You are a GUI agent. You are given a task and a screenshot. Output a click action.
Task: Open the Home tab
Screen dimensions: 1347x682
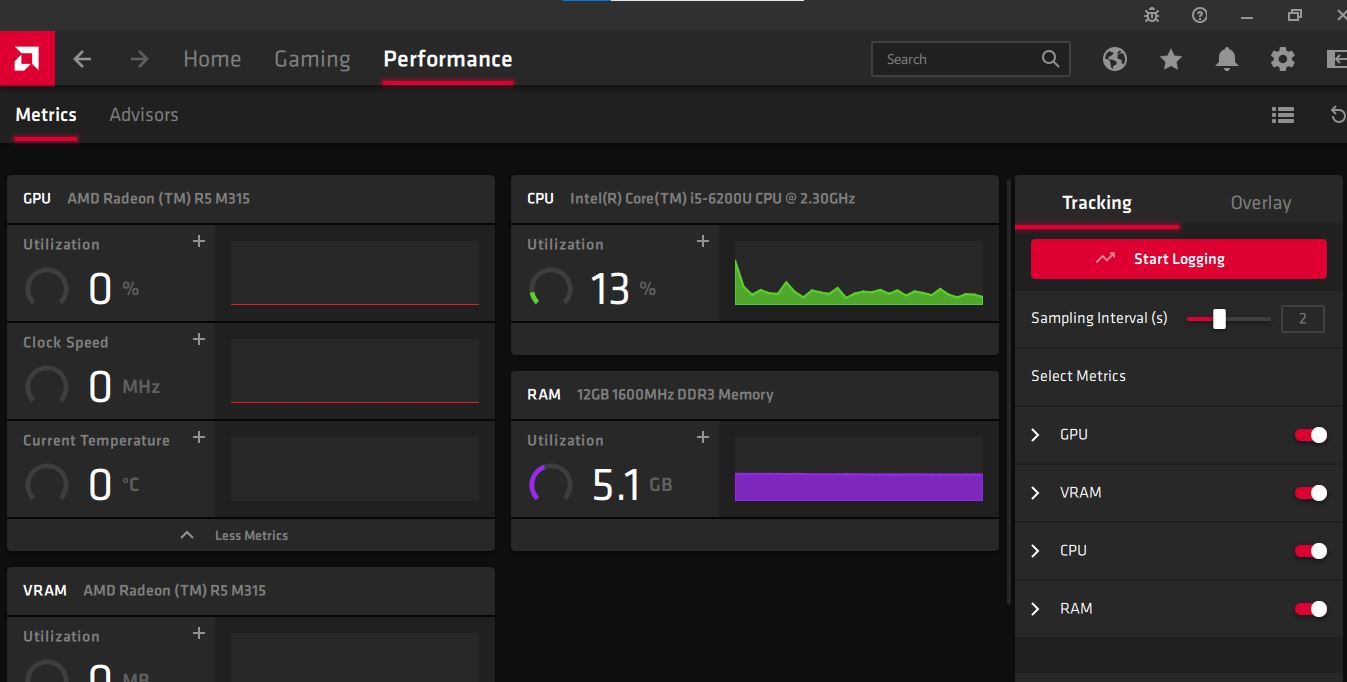tap(212, 59)
